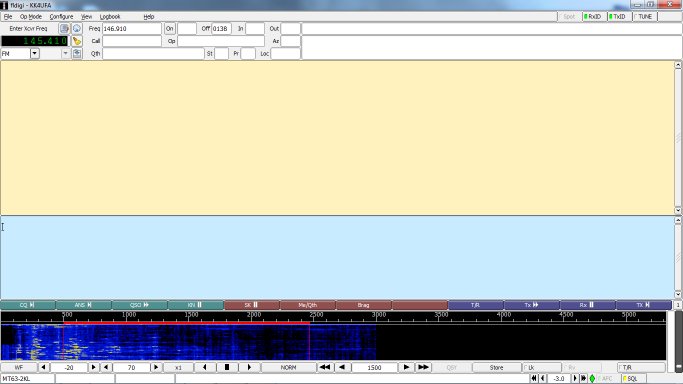
Task: Toggle TxID indicator button
Action: coord(619,17)
